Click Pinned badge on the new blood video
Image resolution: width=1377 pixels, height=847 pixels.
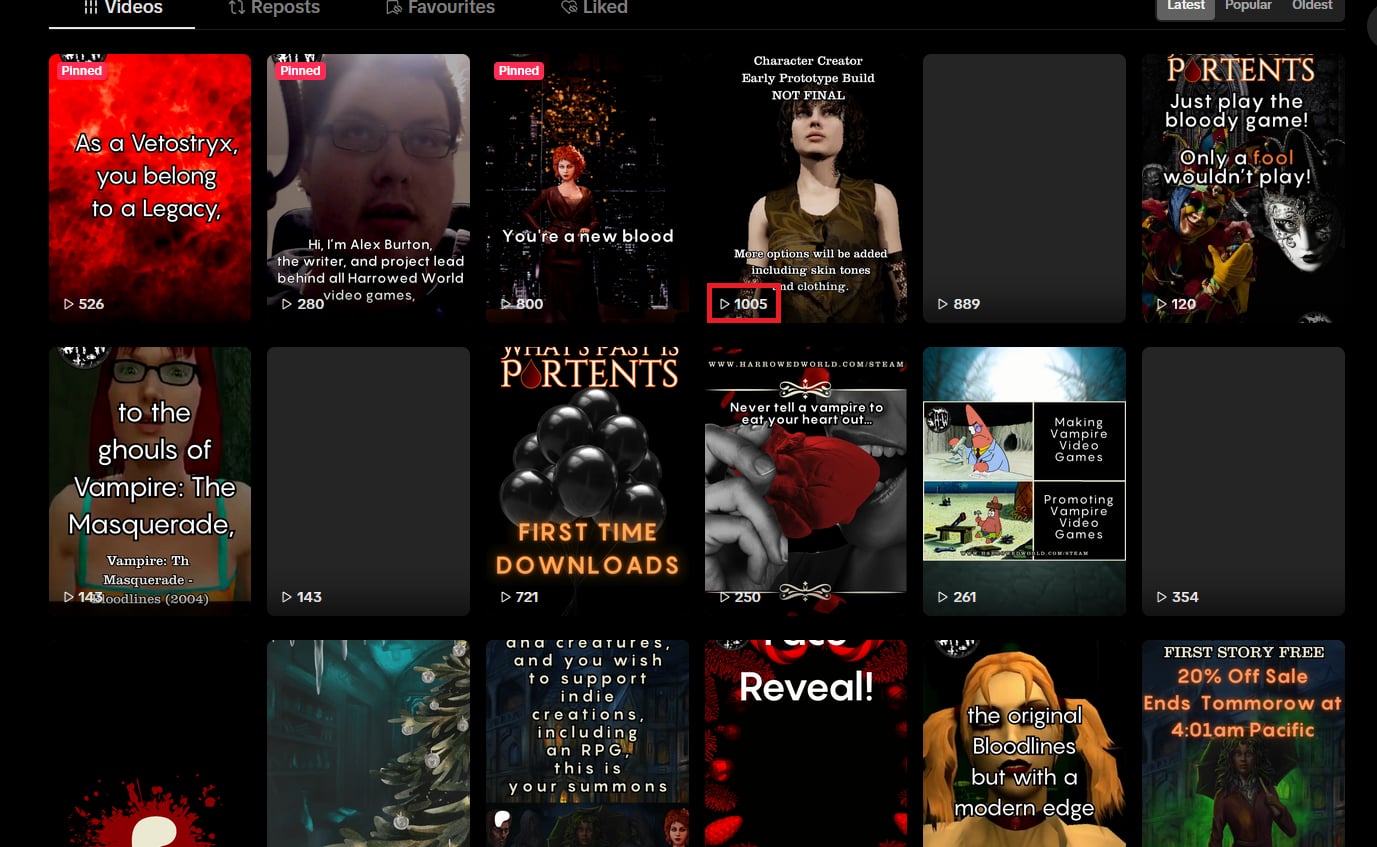[519, 71]
